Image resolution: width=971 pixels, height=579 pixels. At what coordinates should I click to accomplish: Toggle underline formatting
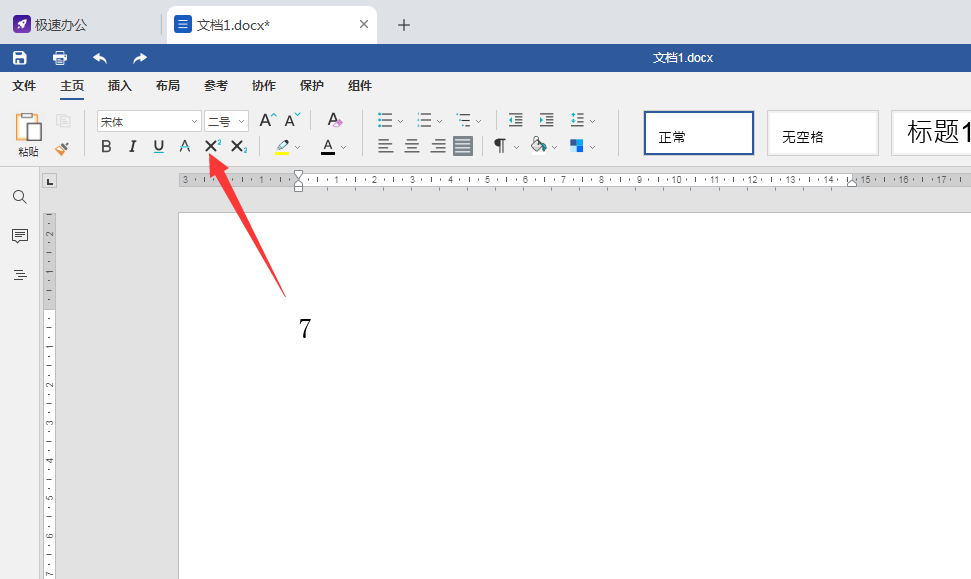159,146
